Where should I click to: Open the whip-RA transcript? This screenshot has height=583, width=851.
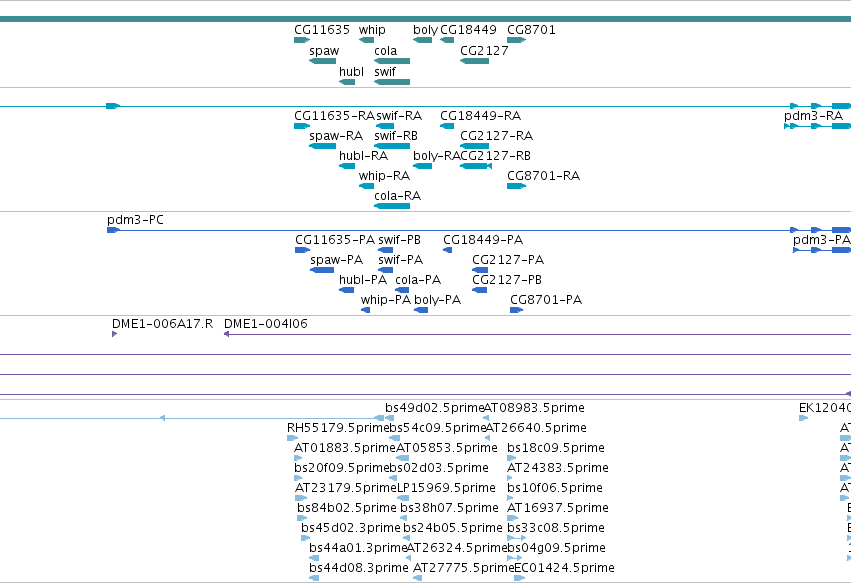point(366,186)
